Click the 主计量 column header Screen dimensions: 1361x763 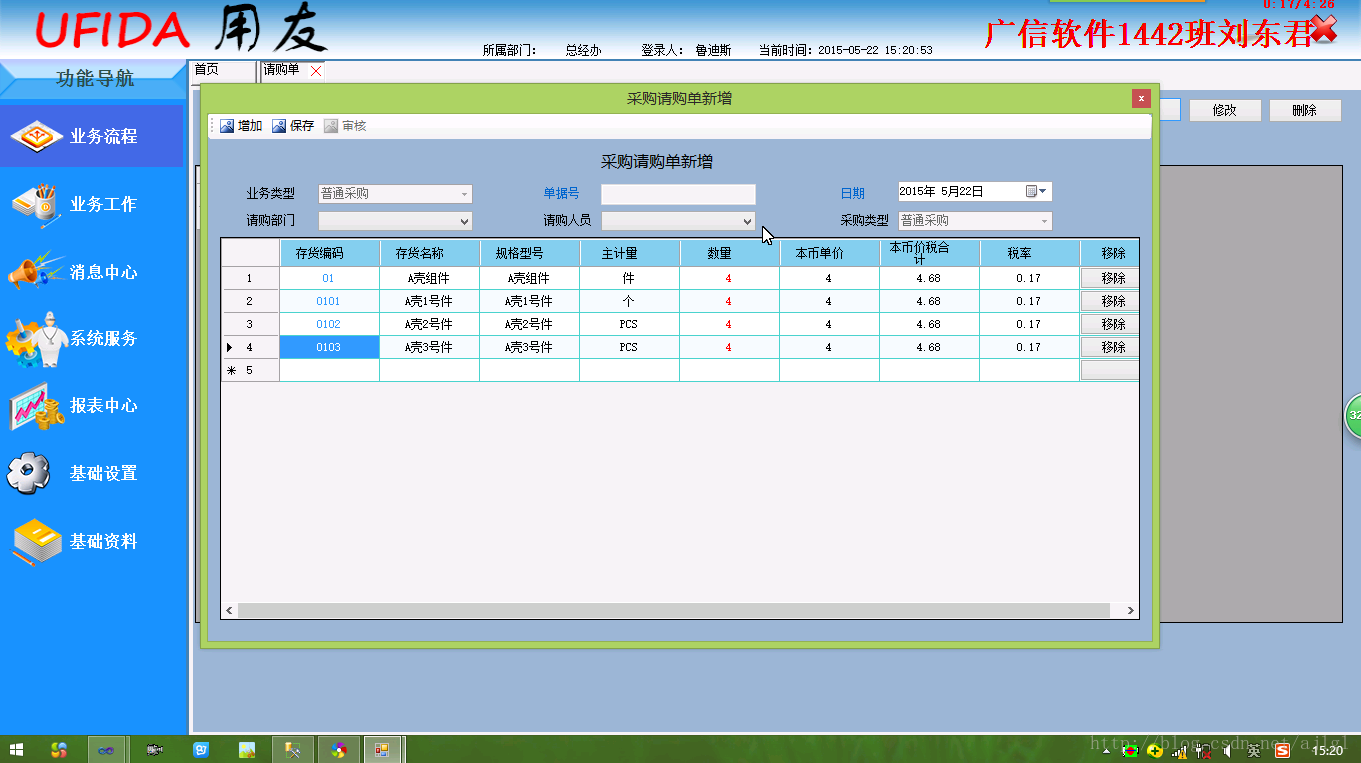click(630, 253)
